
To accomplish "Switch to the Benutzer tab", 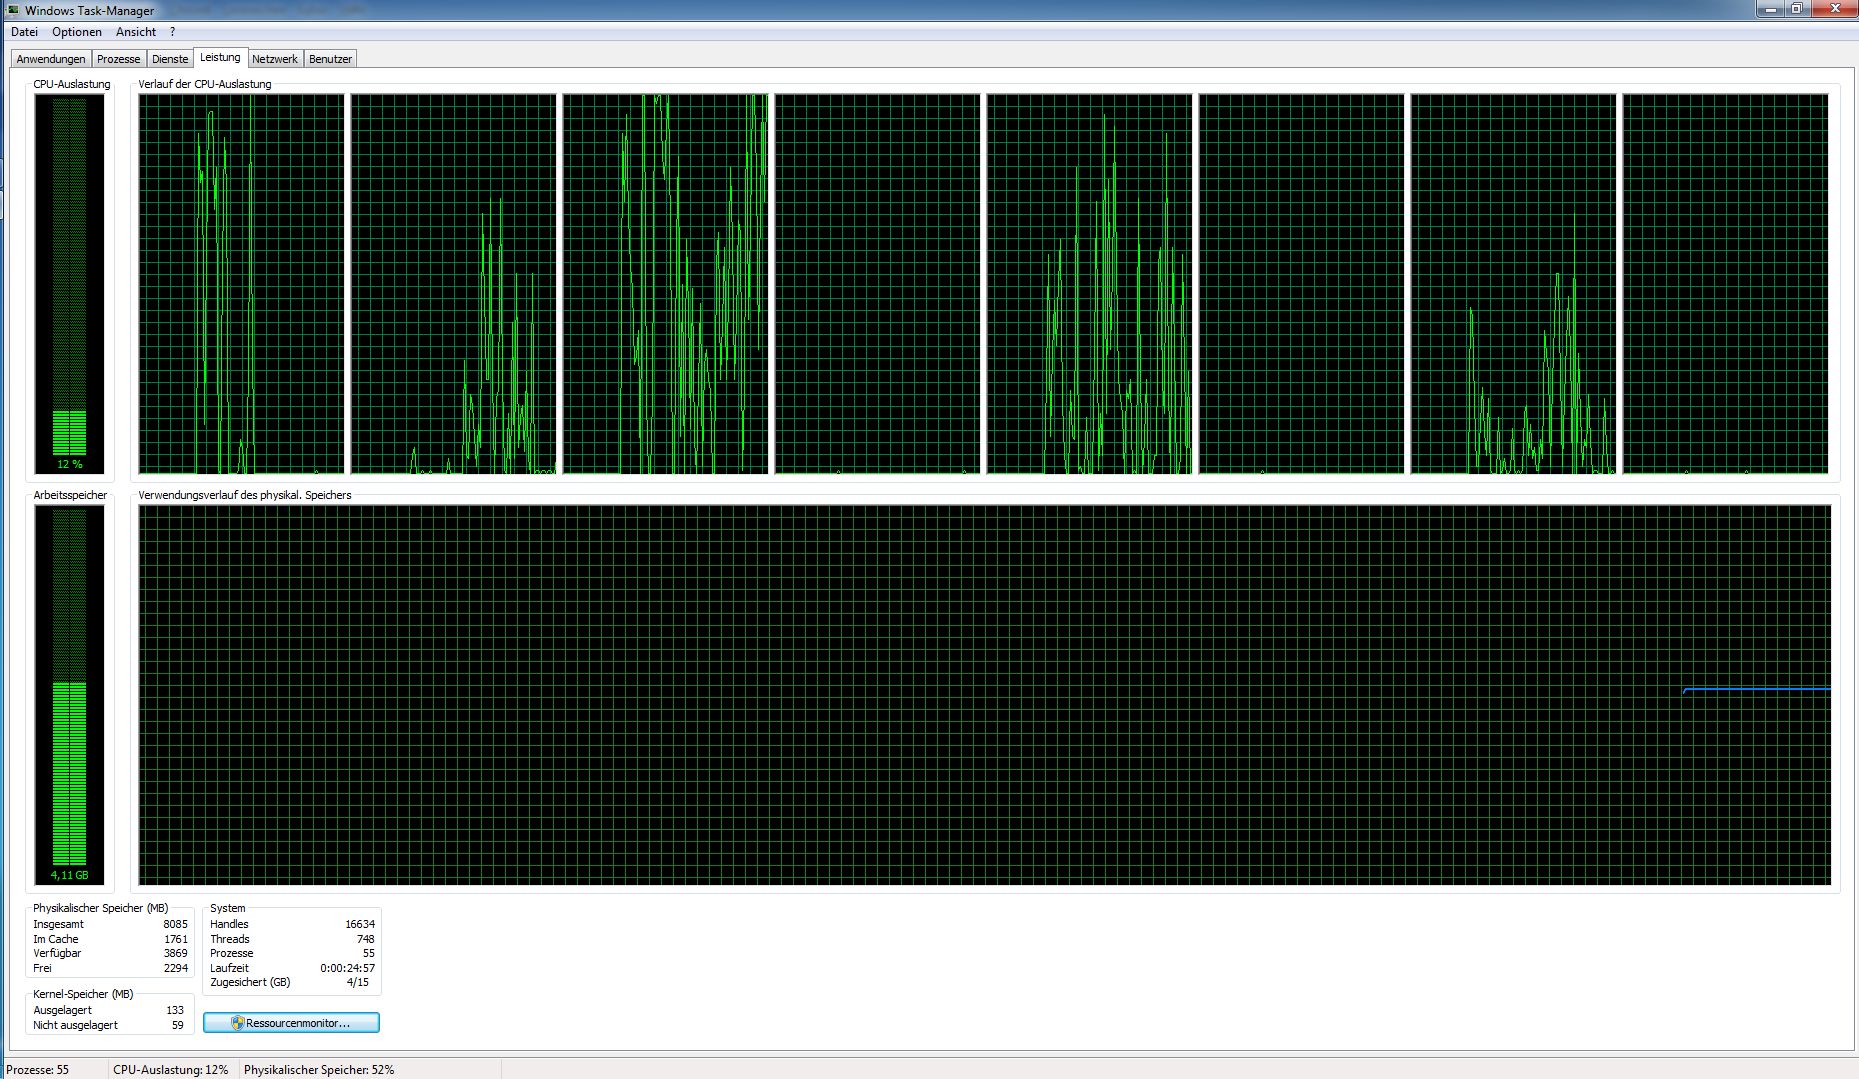I will click(330, 59).
